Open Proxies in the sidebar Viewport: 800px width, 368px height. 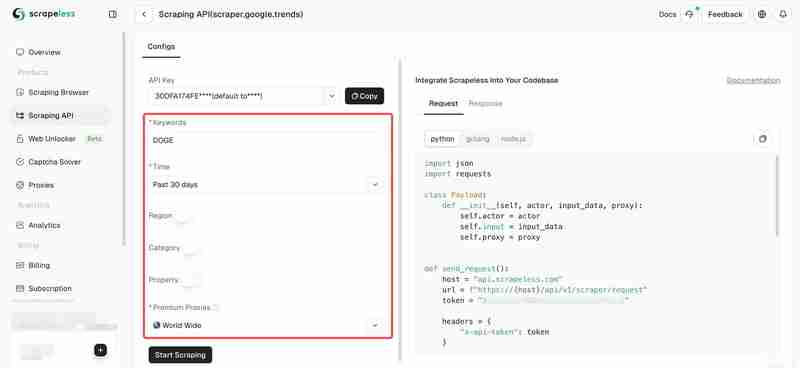(x=41, y=185)
